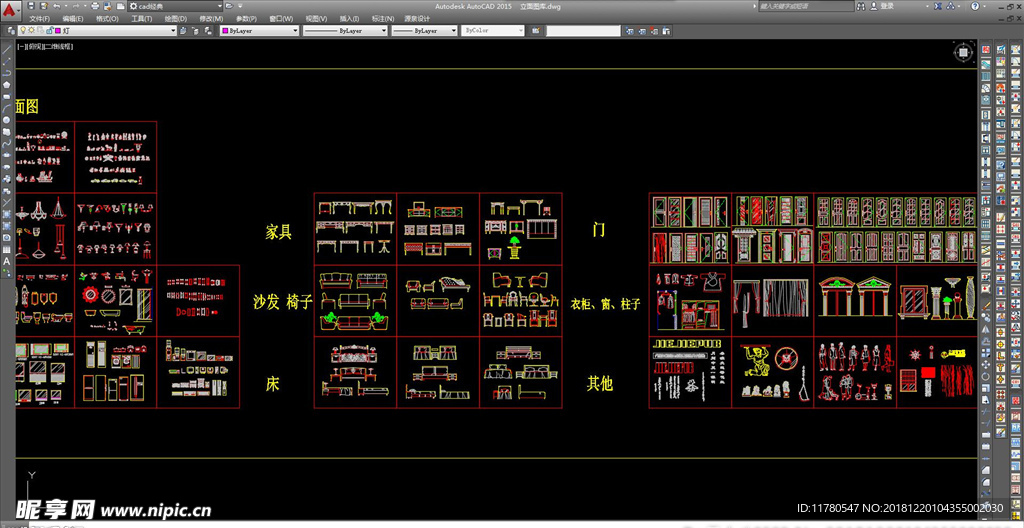
Task: Click the 其他 label in the drawing
Action: 600,384
